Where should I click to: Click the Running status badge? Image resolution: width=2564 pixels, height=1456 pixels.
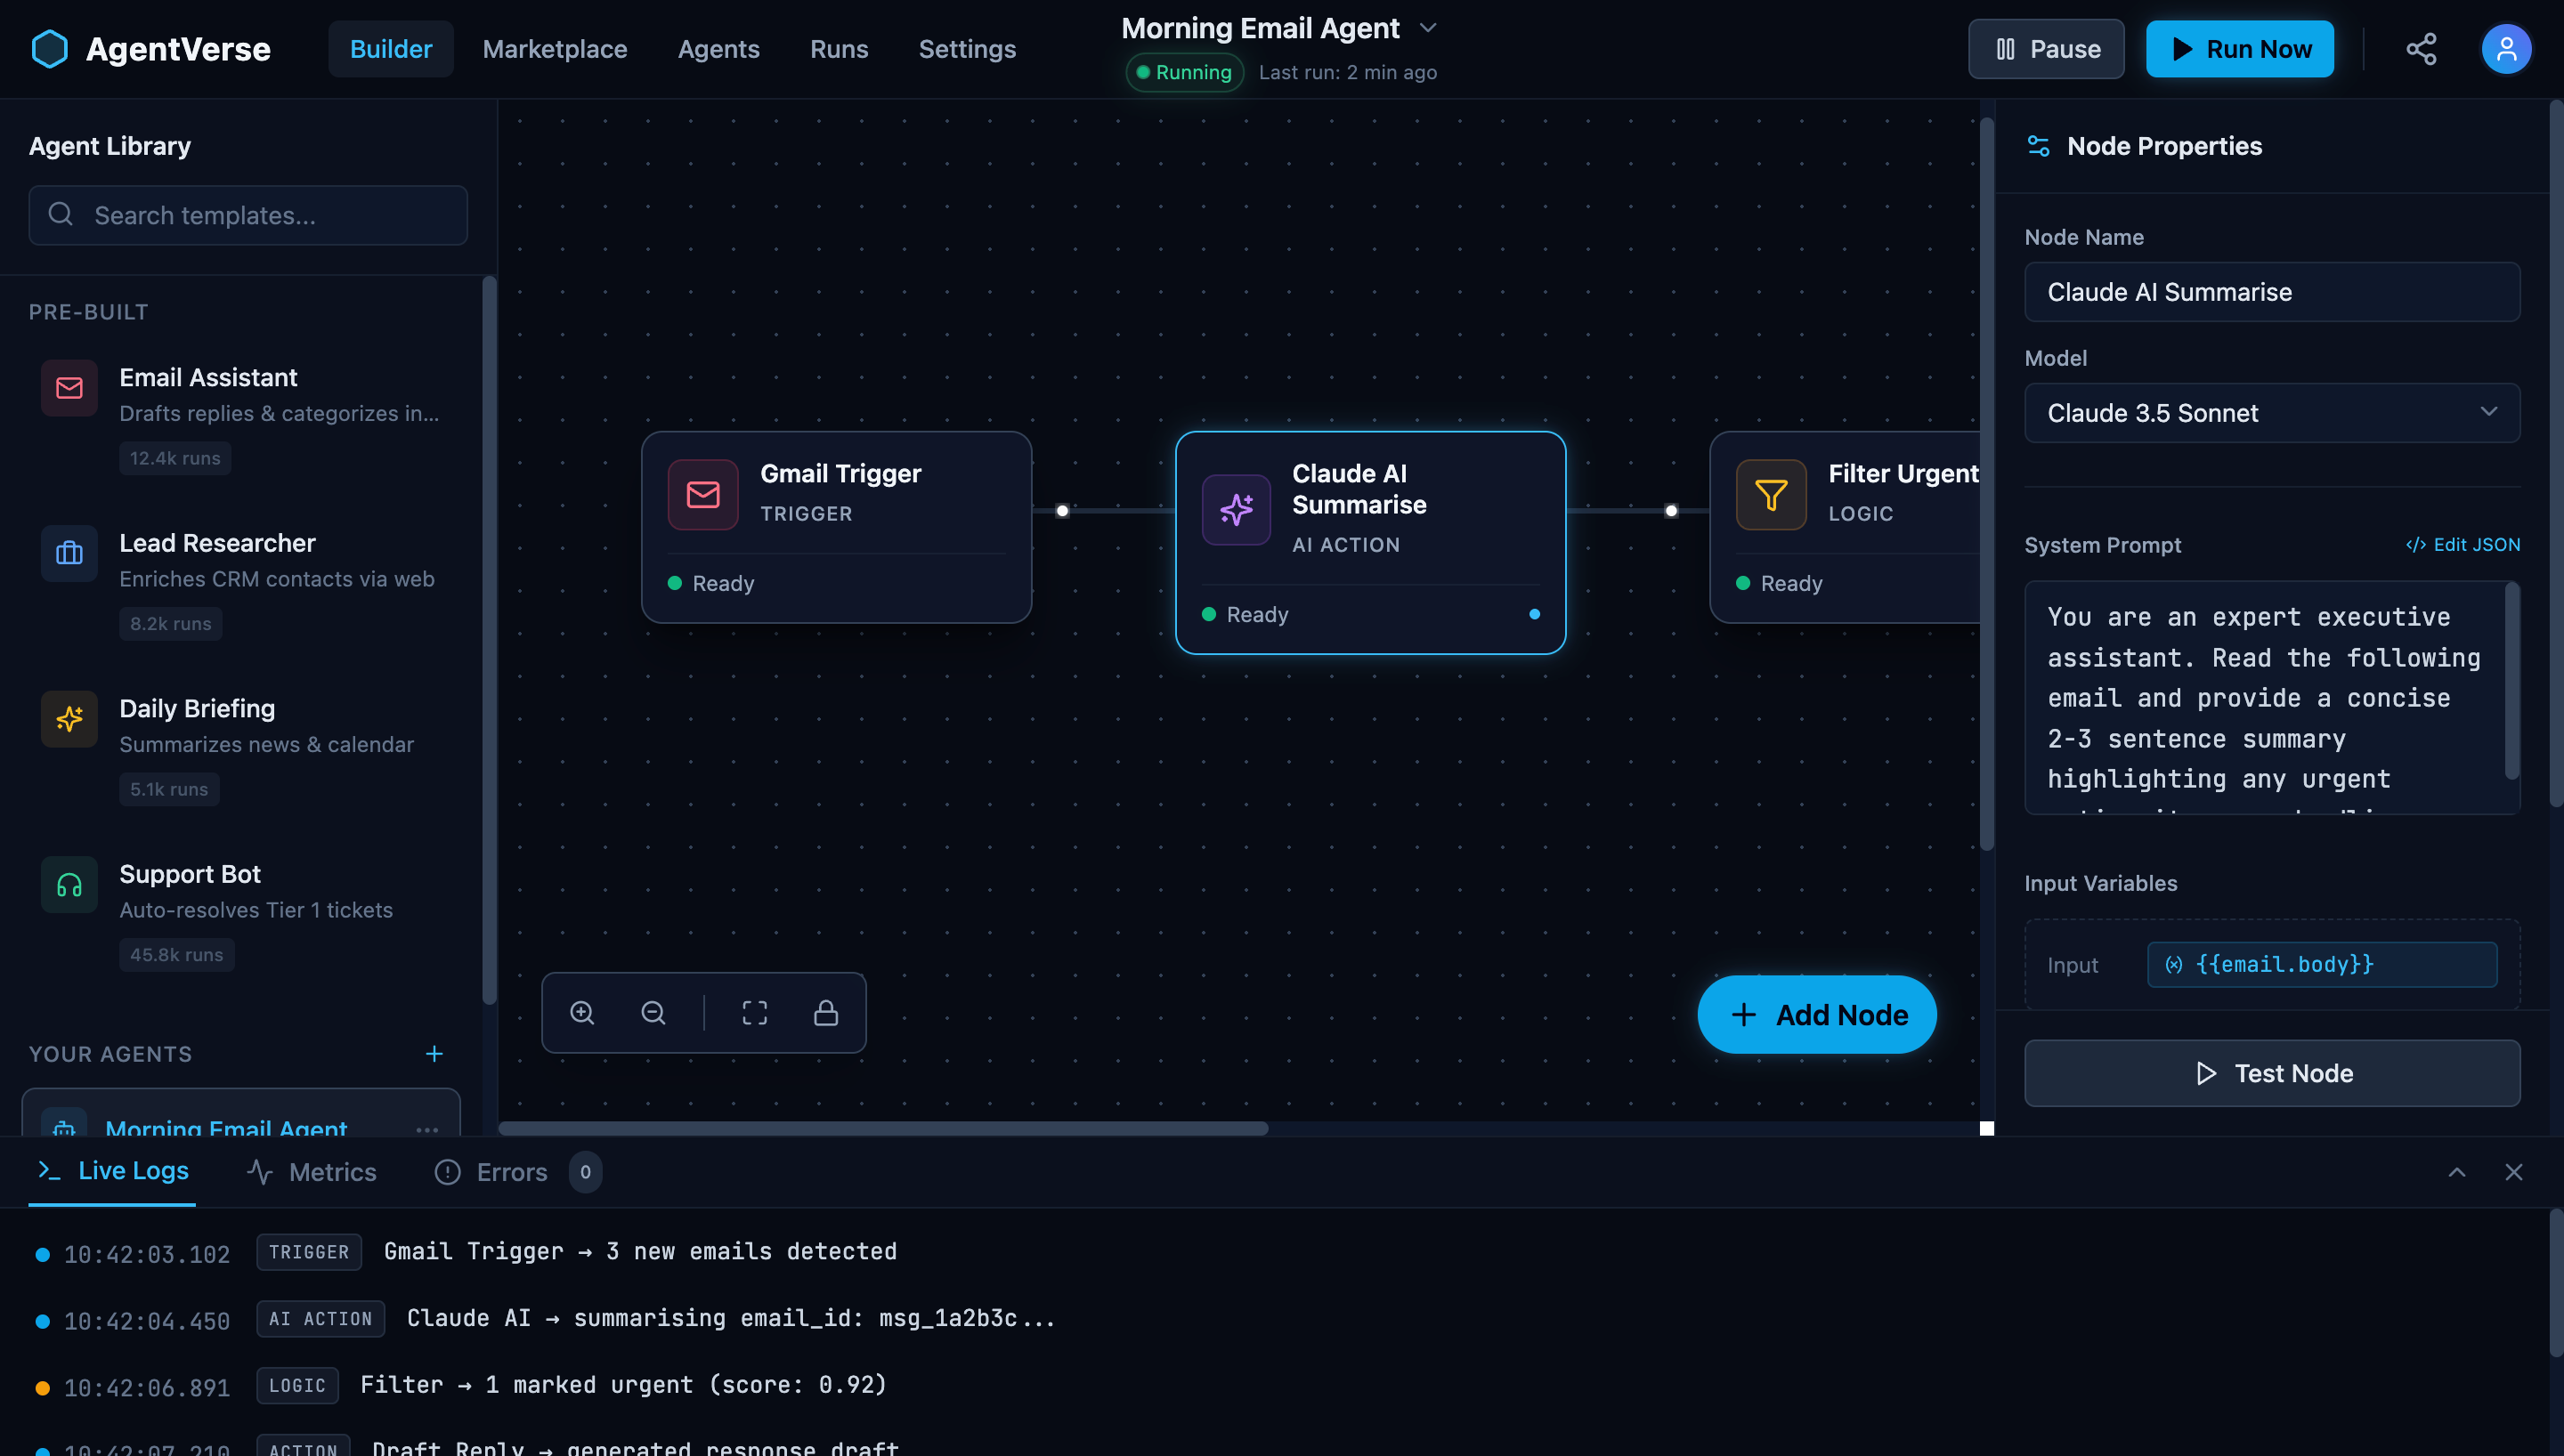1185,72
